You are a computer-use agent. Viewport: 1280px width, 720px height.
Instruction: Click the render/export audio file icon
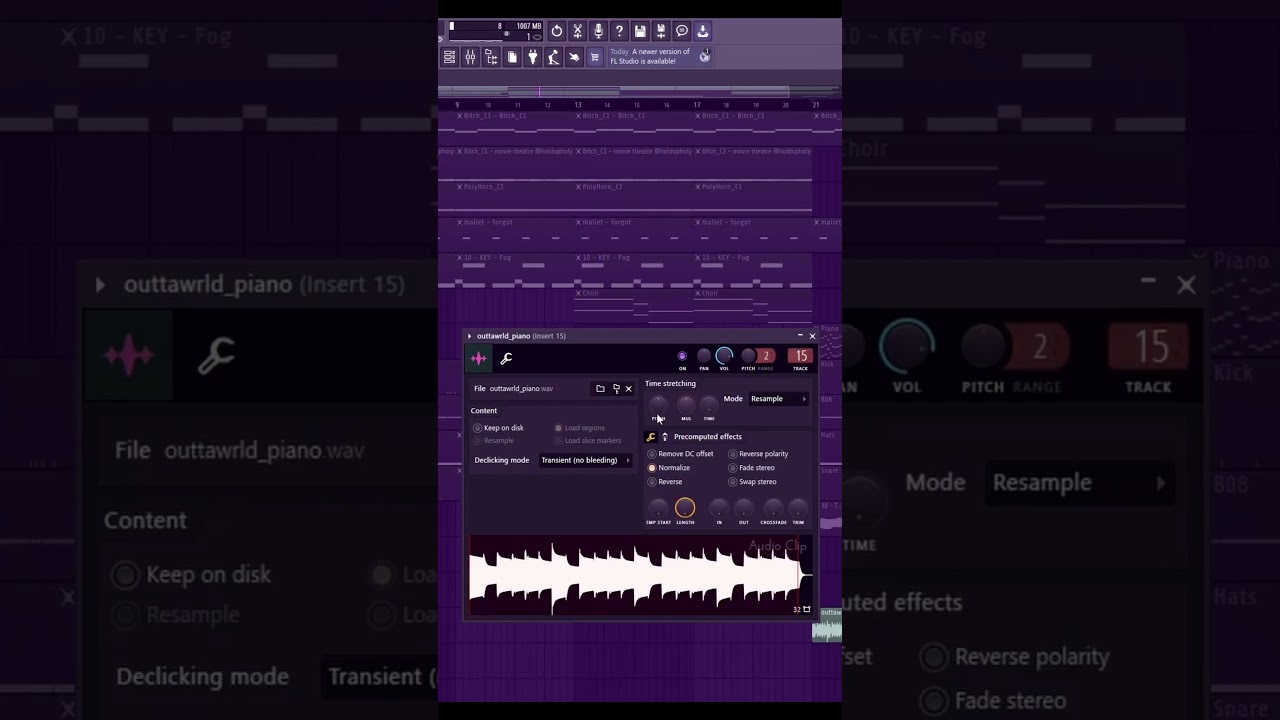point(661,31)
